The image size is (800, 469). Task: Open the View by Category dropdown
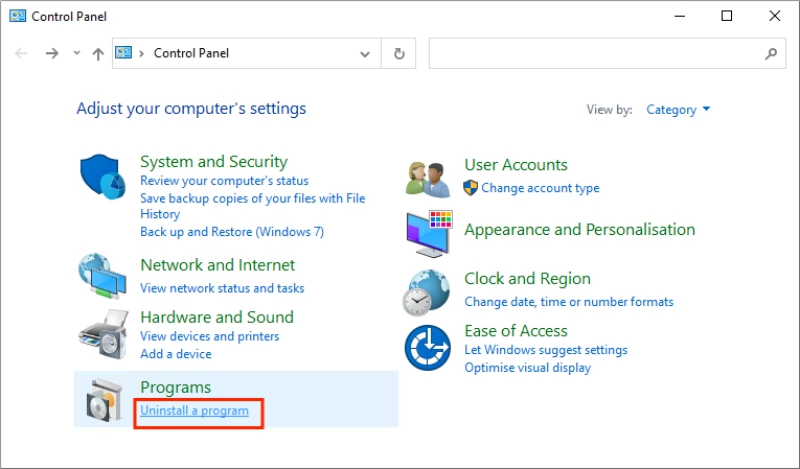click(678, 110)
